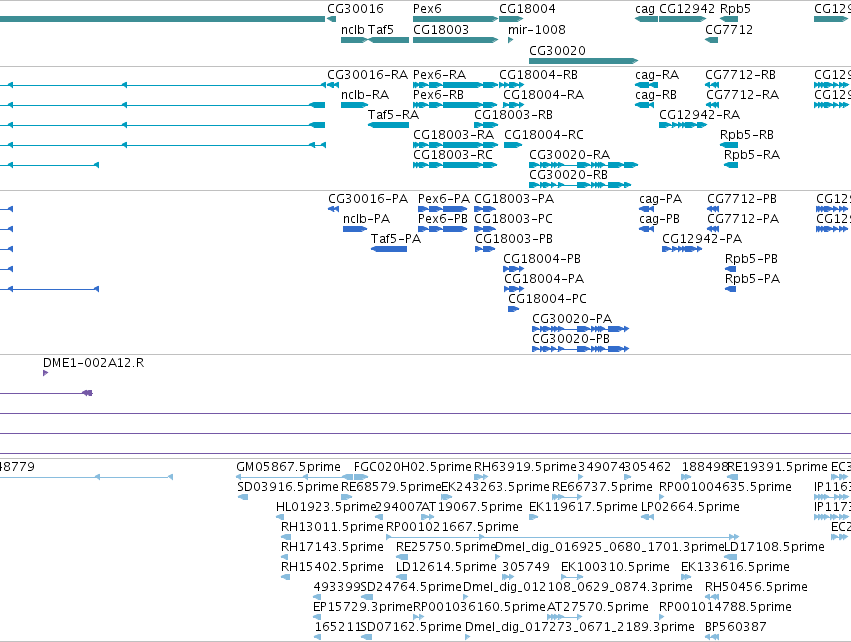Select the Taf5 gene label

click(x=380, y=29)
